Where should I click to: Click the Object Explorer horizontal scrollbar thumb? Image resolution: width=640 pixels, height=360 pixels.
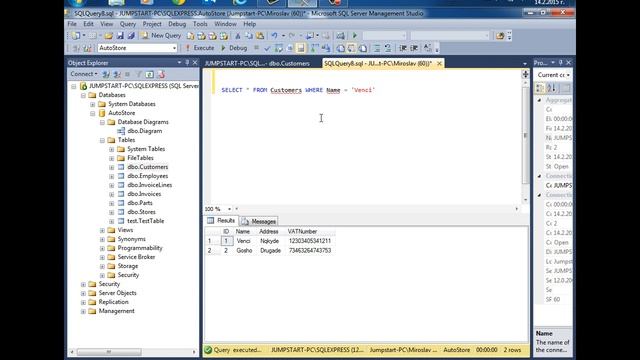tap(109, 351)
